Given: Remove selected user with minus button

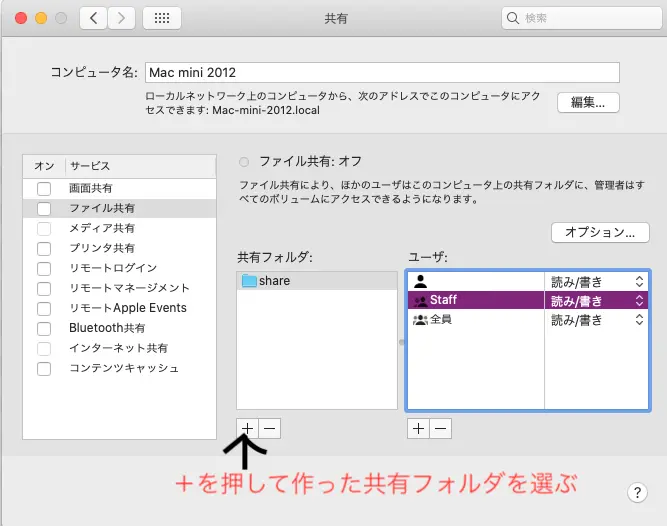Looking at the screenshot, I should coord(440,428).
